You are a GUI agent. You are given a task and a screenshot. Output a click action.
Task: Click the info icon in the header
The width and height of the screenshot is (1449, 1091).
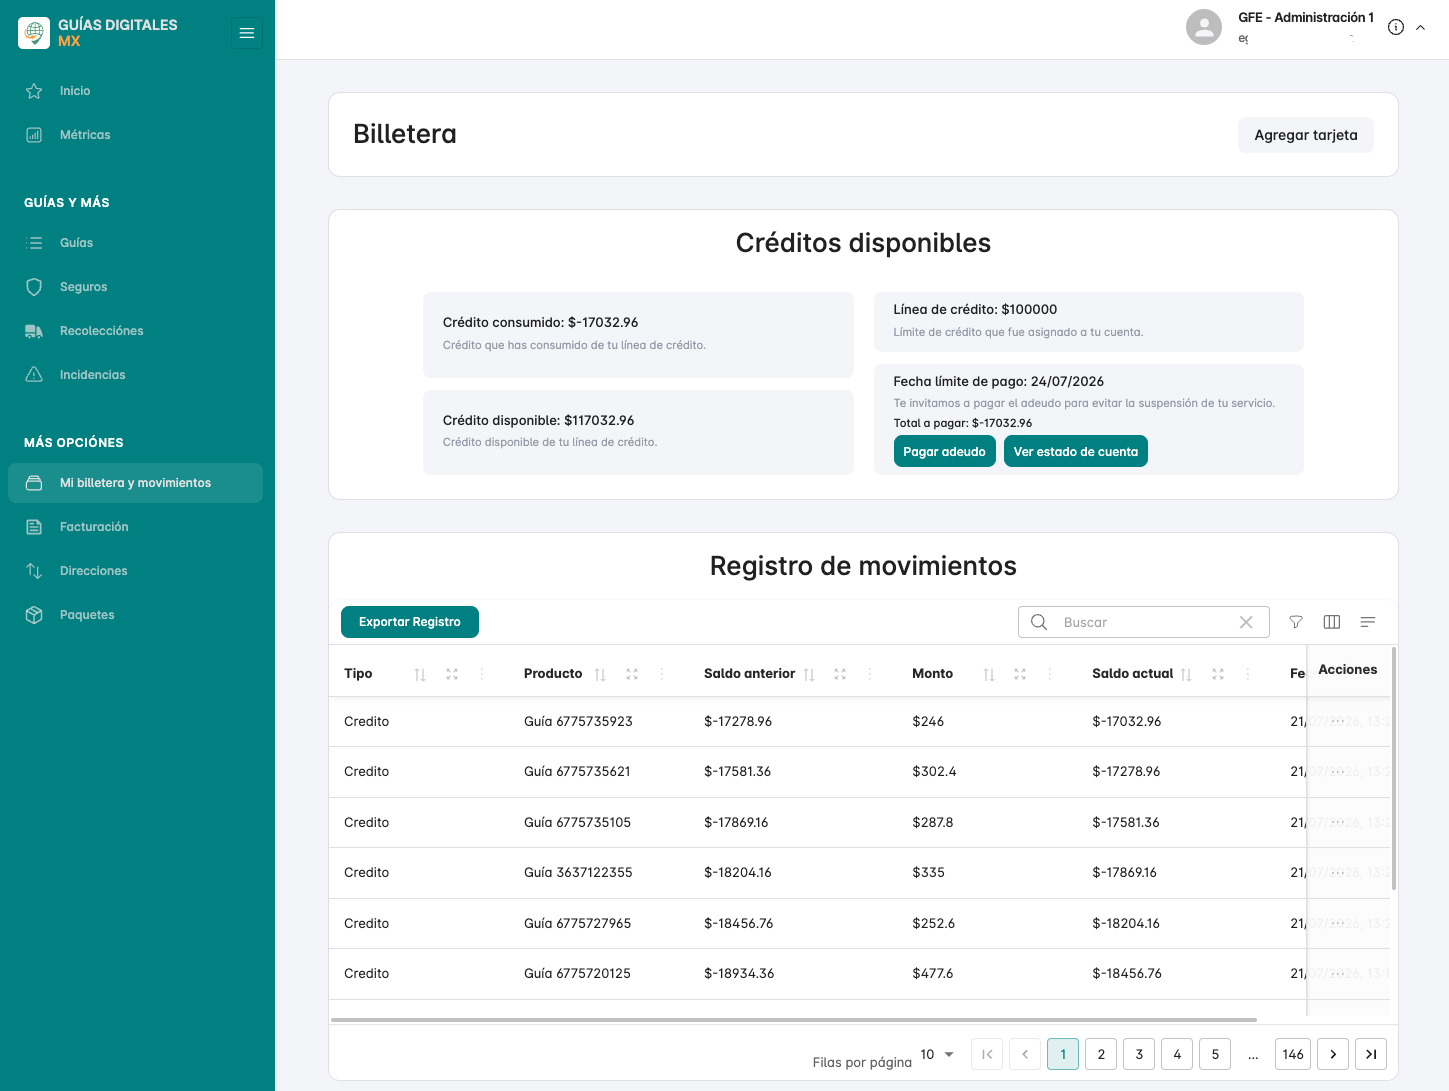[x=1396, y=27]
